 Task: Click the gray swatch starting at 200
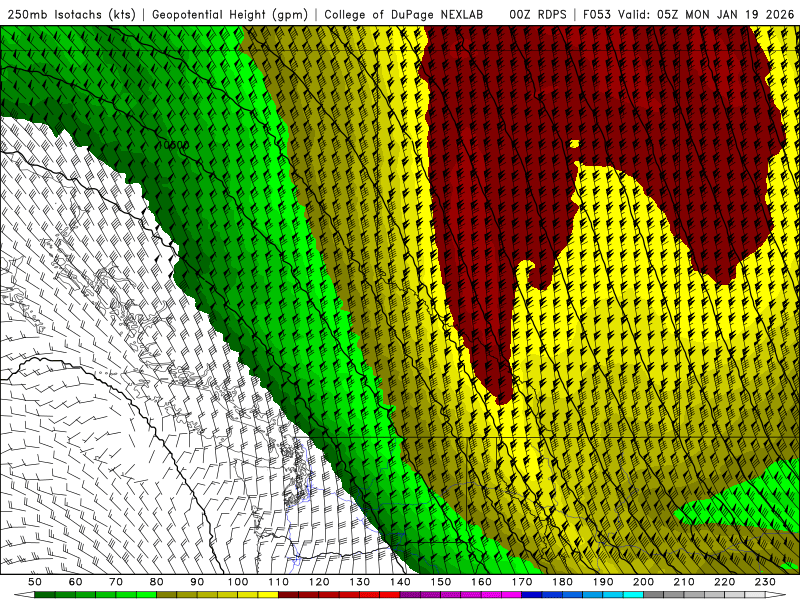[654, 595]
